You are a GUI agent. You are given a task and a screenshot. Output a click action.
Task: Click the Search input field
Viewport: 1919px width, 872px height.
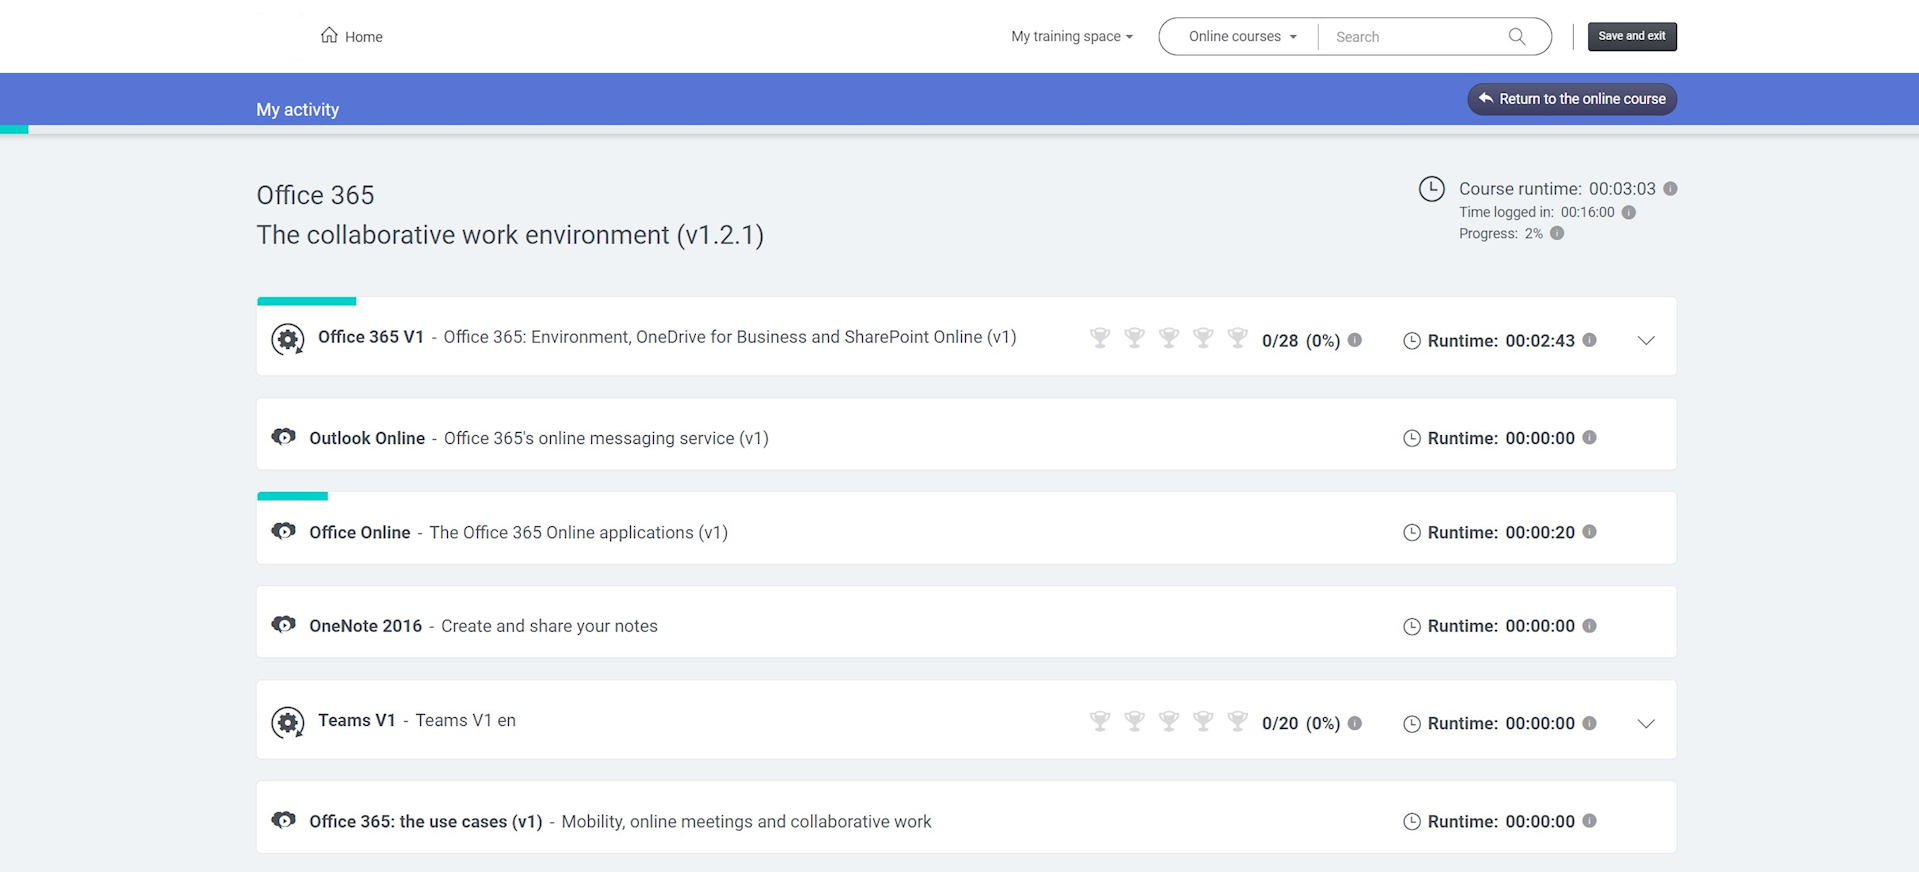1415,36
